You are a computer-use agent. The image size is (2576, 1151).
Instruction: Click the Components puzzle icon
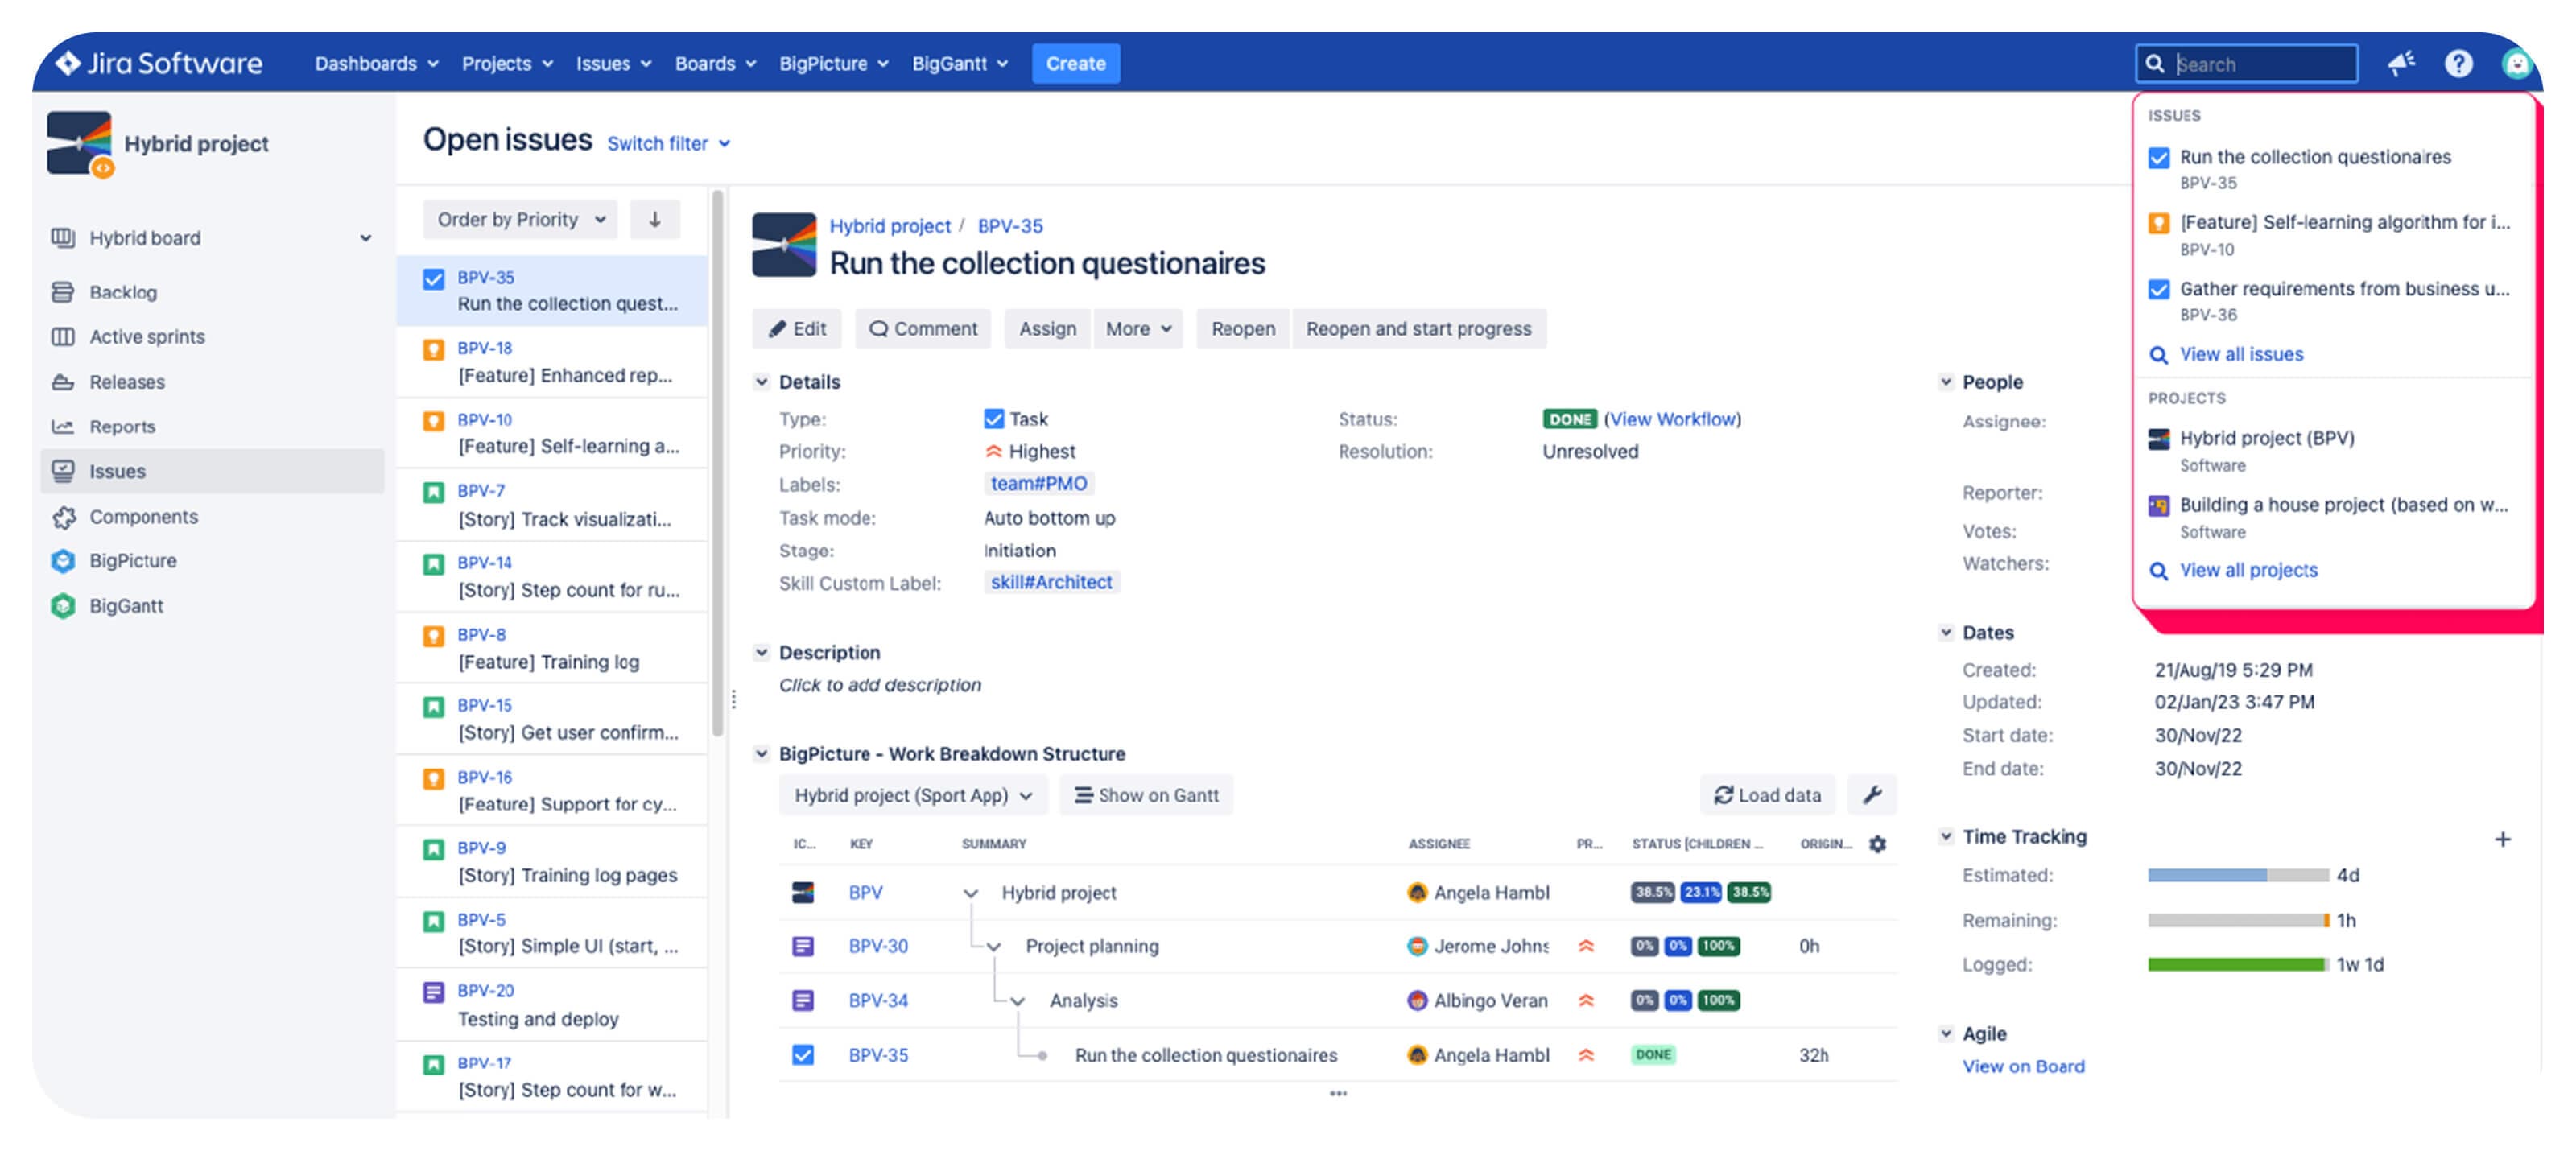pos(63,517)
